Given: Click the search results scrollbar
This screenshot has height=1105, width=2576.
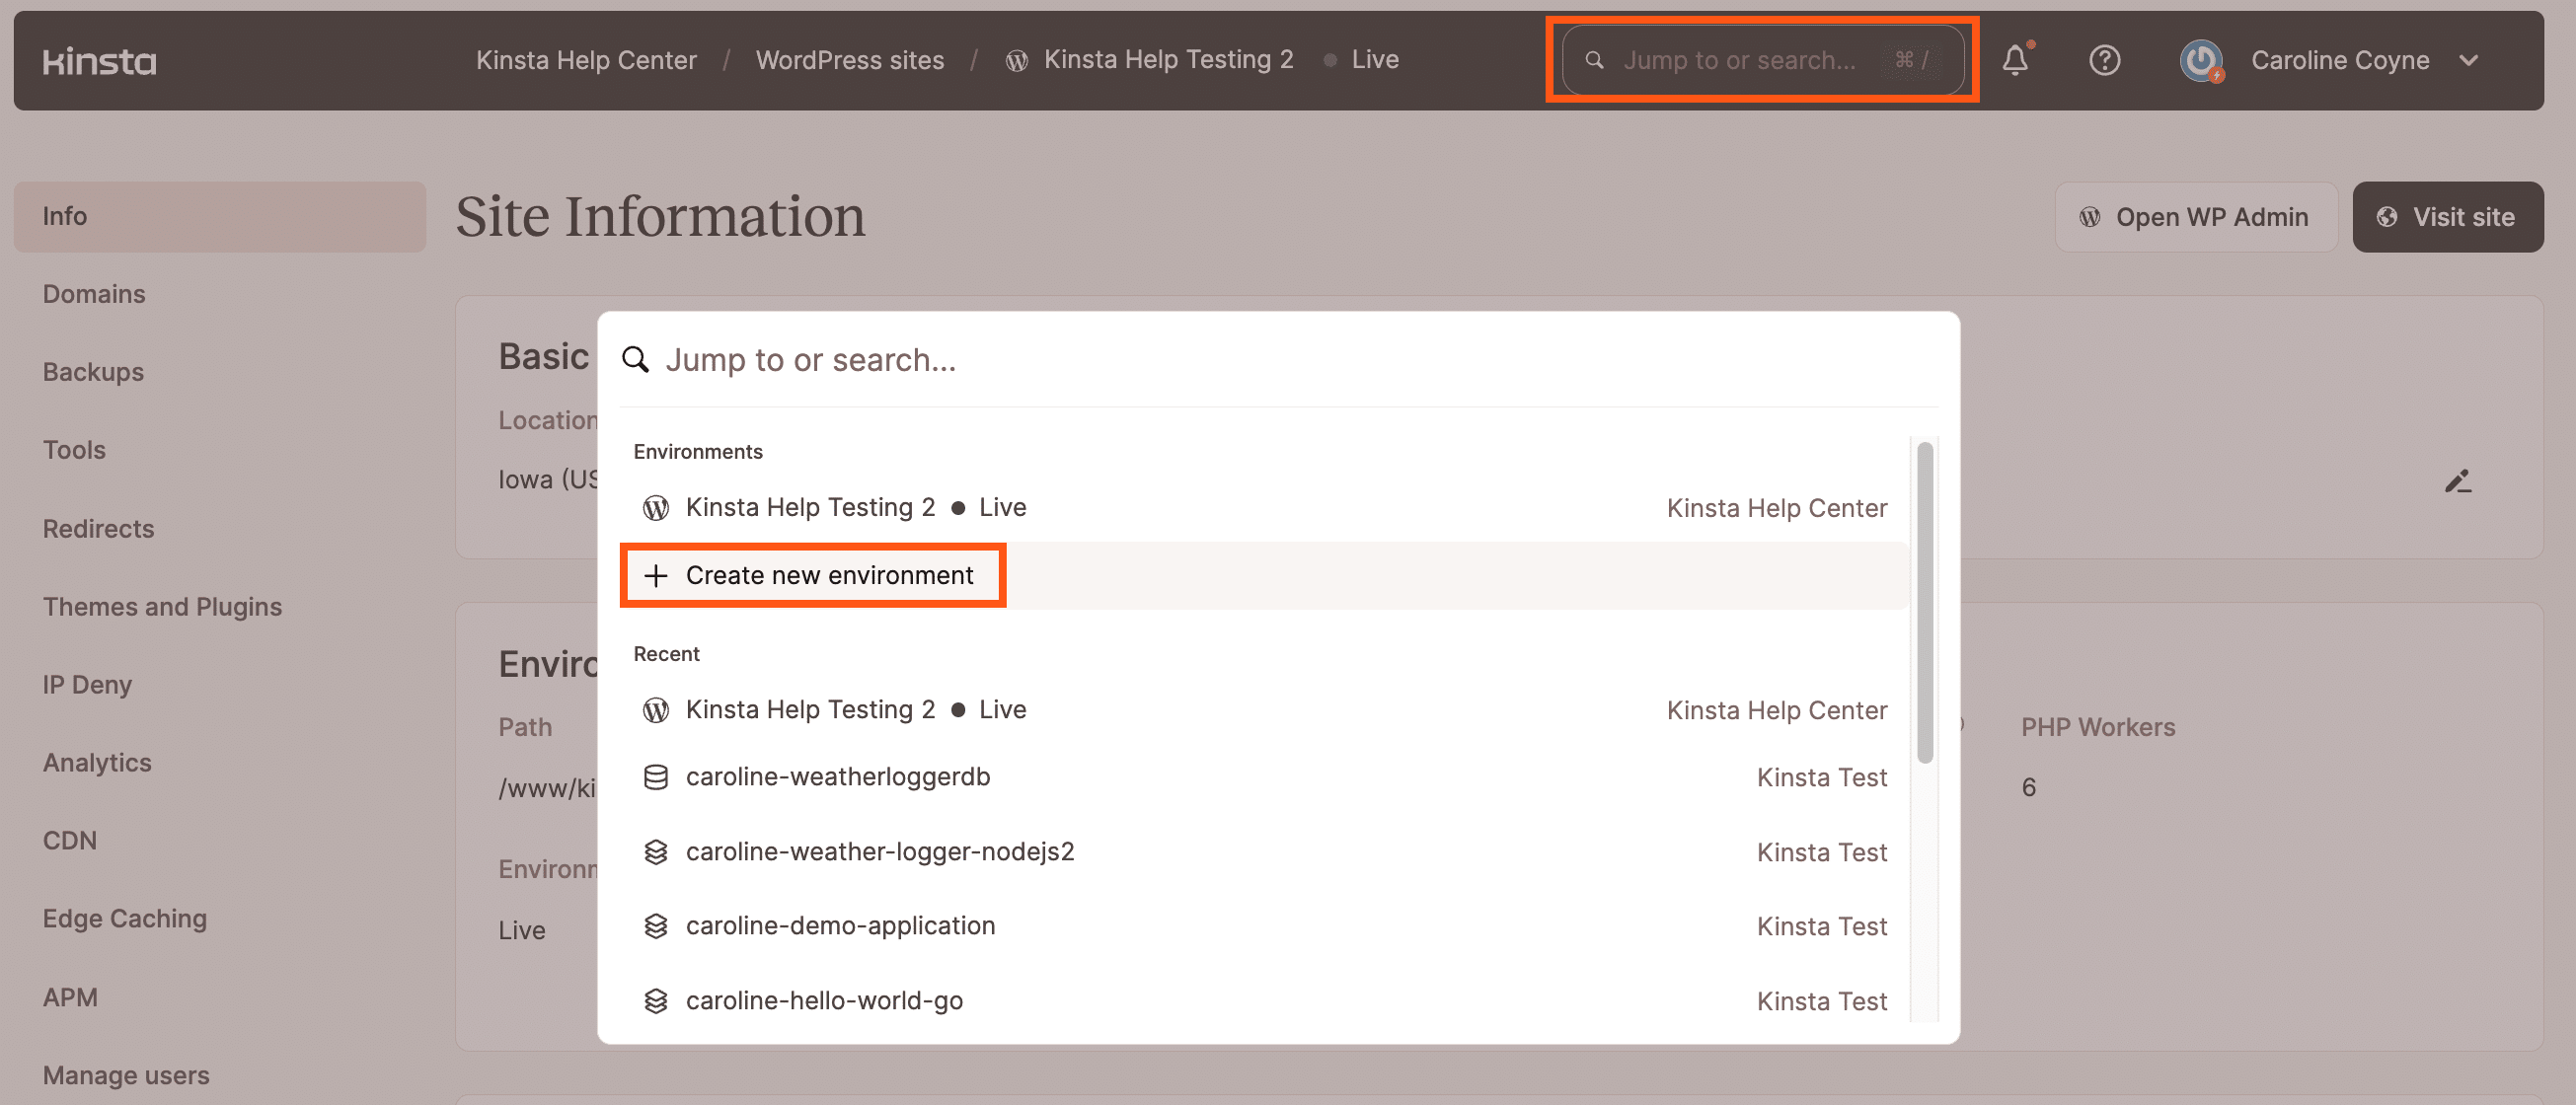Looking at the screenshot, I should coord(1924,600).
